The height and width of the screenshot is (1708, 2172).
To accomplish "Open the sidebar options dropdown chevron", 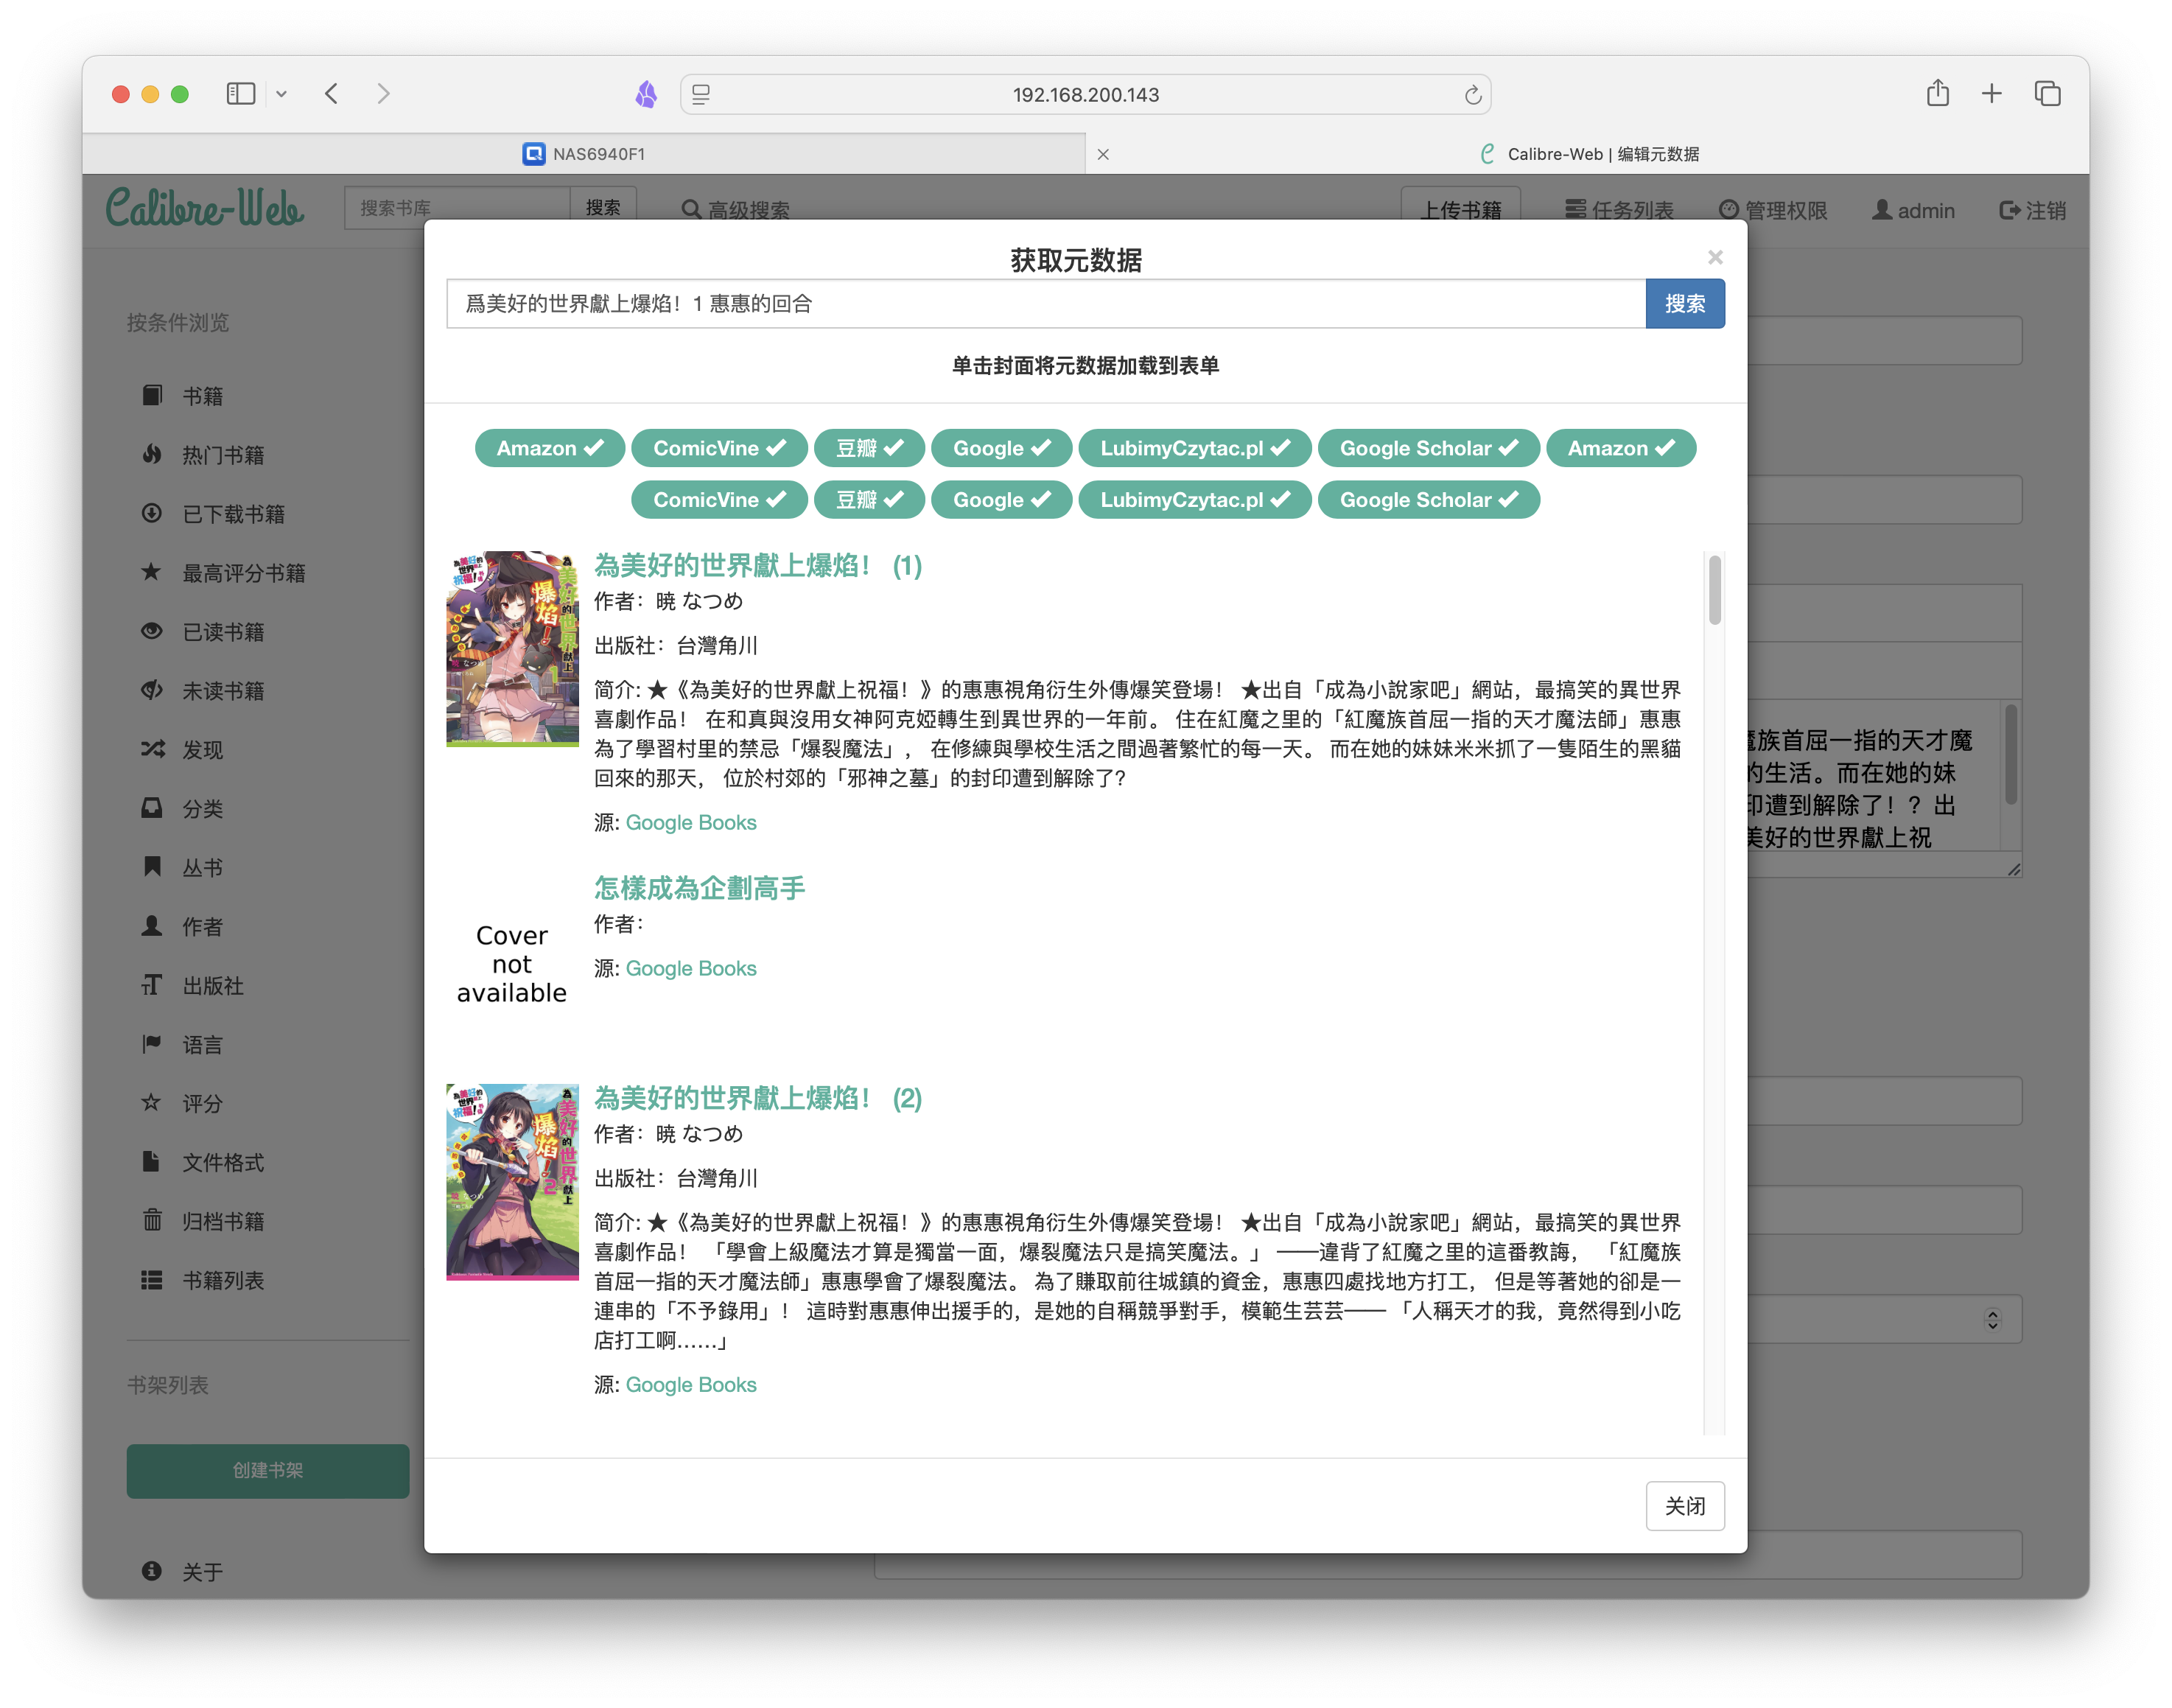I will pos(282,94).
